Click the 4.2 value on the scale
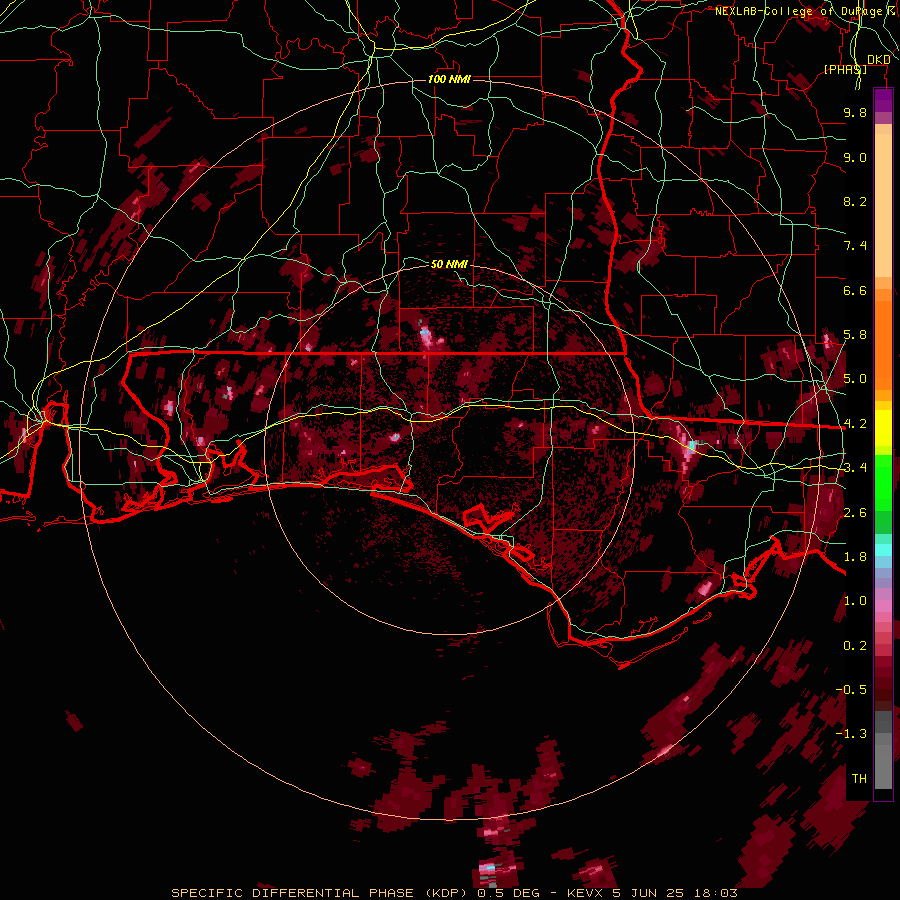The image size is (900, 900). coord(855,424)
